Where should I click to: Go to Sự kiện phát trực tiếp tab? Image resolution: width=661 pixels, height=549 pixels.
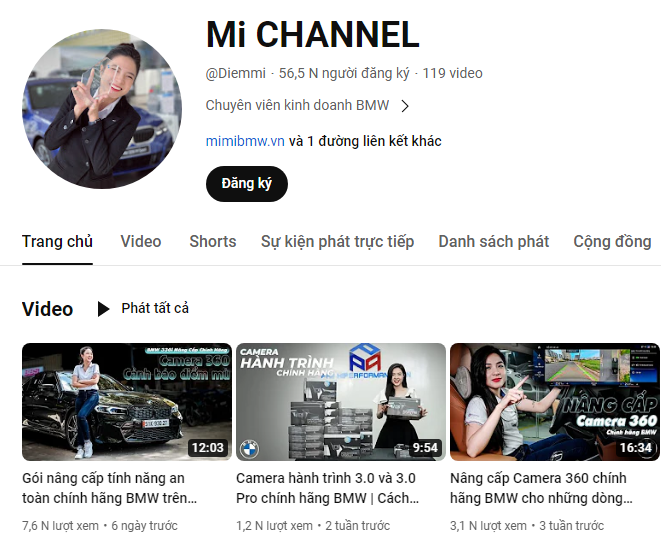[x=337, y=242]
